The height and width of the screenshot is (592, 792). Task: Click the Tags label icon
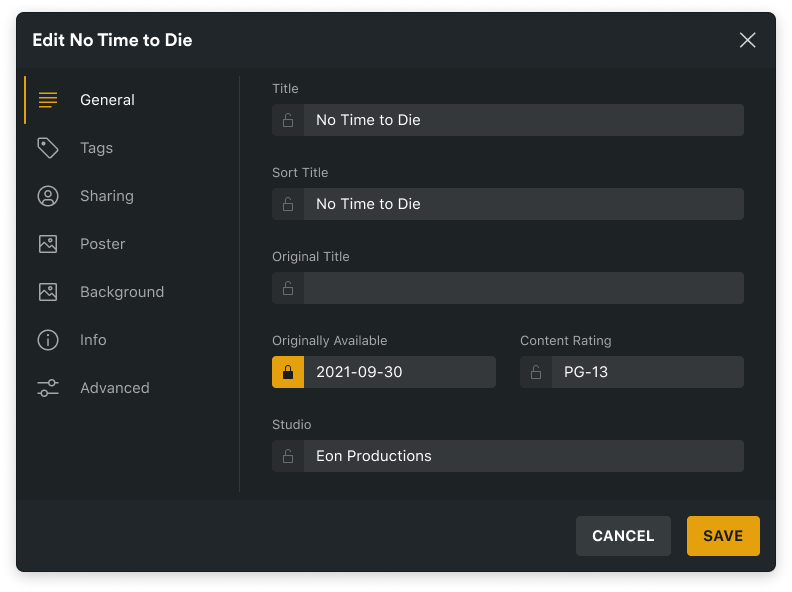click(48, 148)
